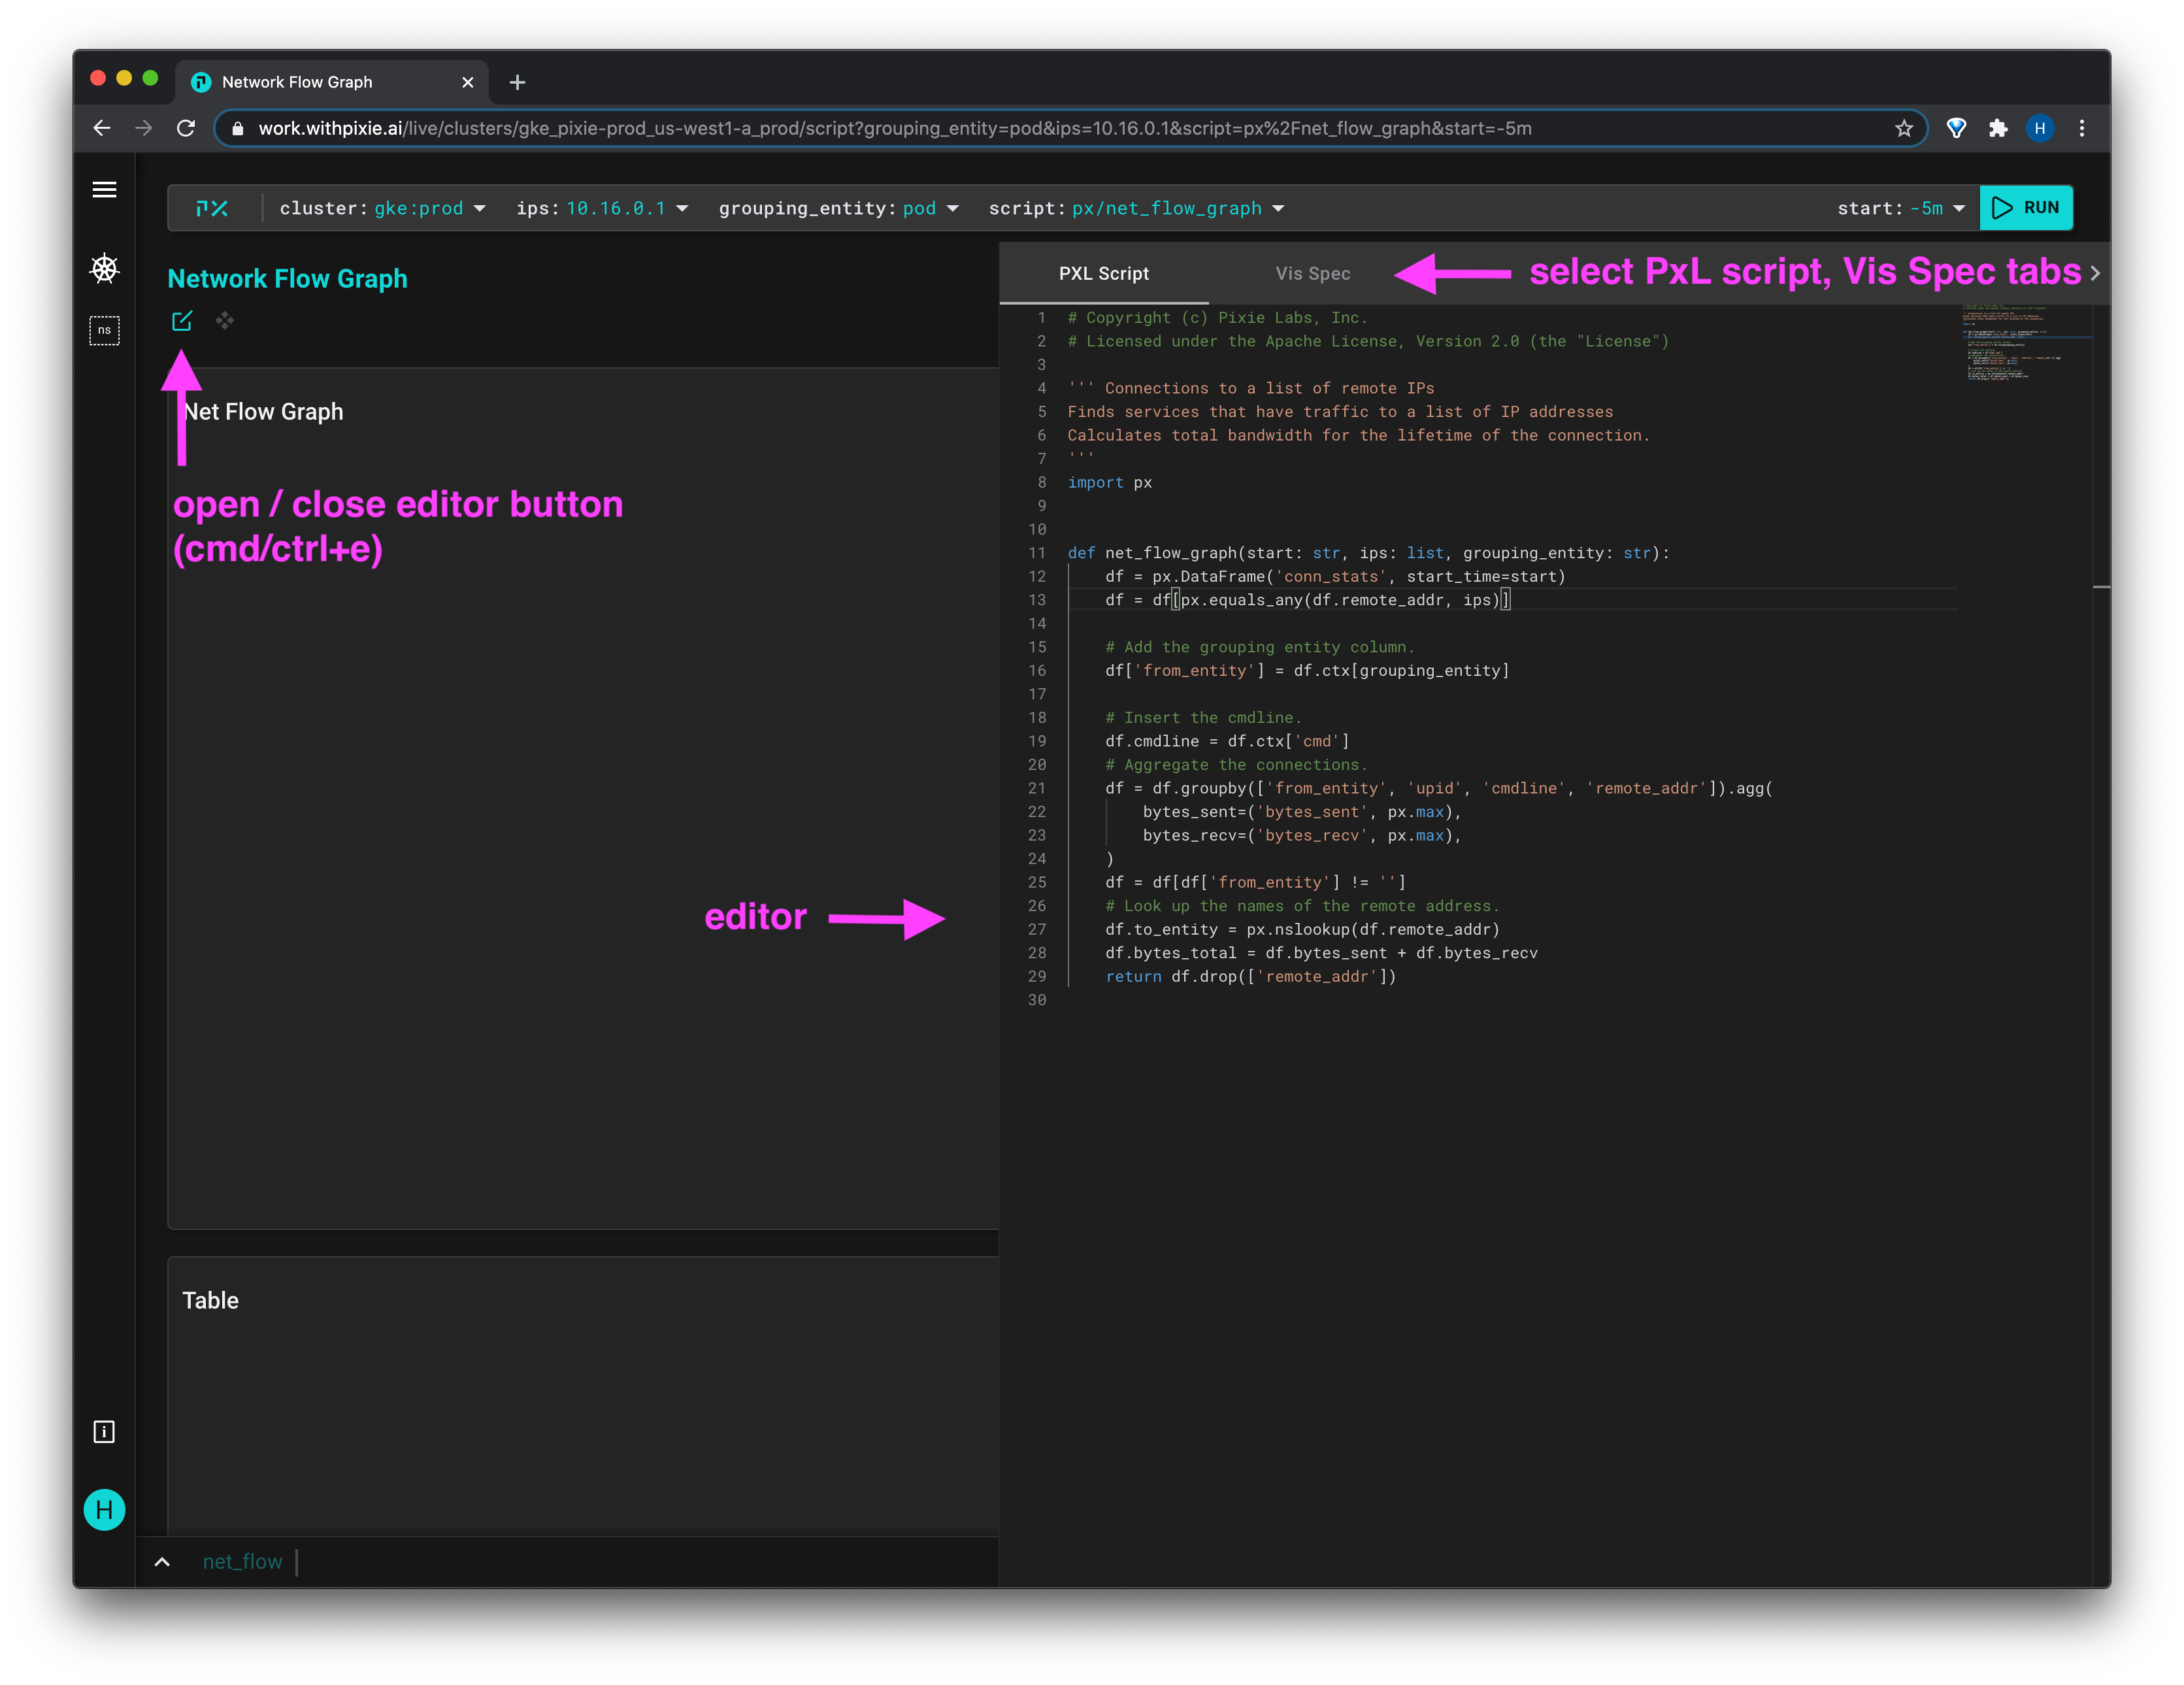
Task: Click the move widgets icon
Action: [225, 321]
